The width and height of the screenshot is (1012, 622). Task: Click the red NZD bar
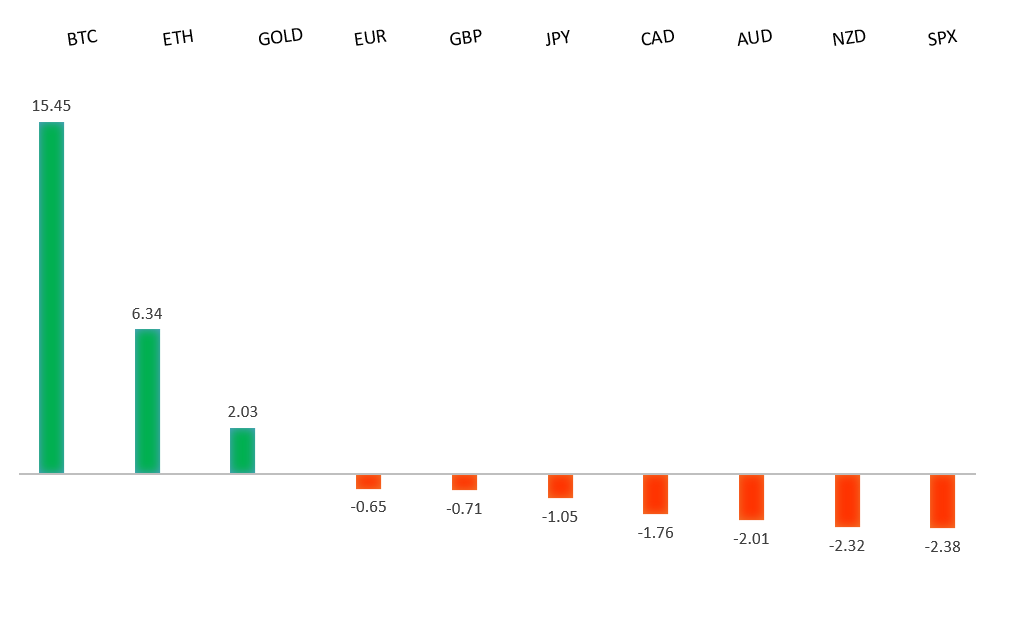point(847,500)
